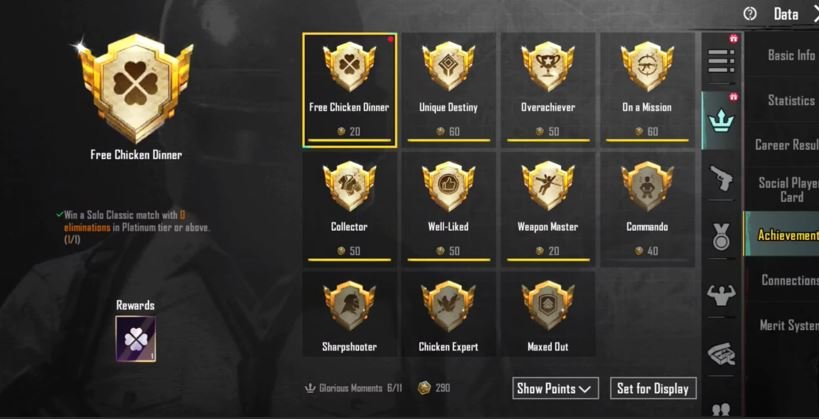Select the Overachiever trophy badge
The width and height of the screenshot is (819, 419).
(x=547, y=90)
